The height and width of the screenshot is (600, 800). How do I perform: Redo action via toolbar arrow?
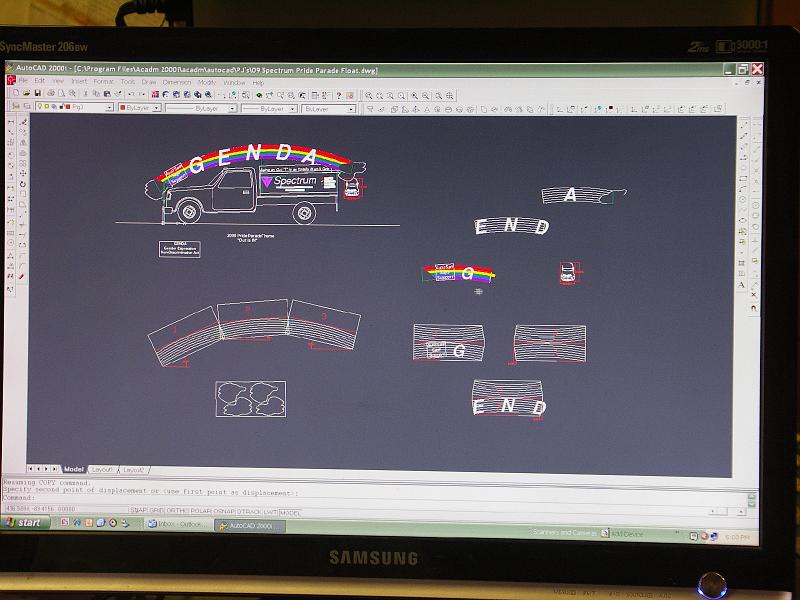142,94
